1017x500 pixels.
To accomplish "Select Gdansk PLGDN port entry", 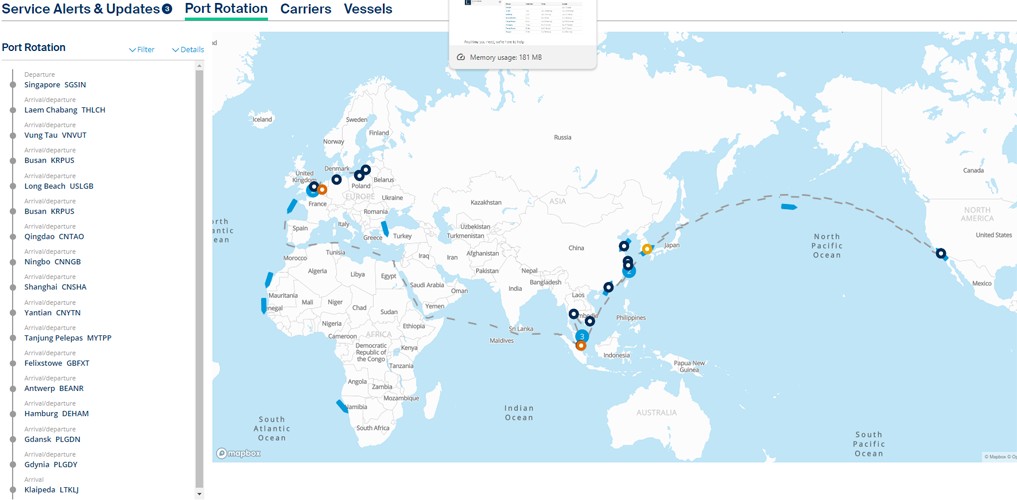I will 53,438.
